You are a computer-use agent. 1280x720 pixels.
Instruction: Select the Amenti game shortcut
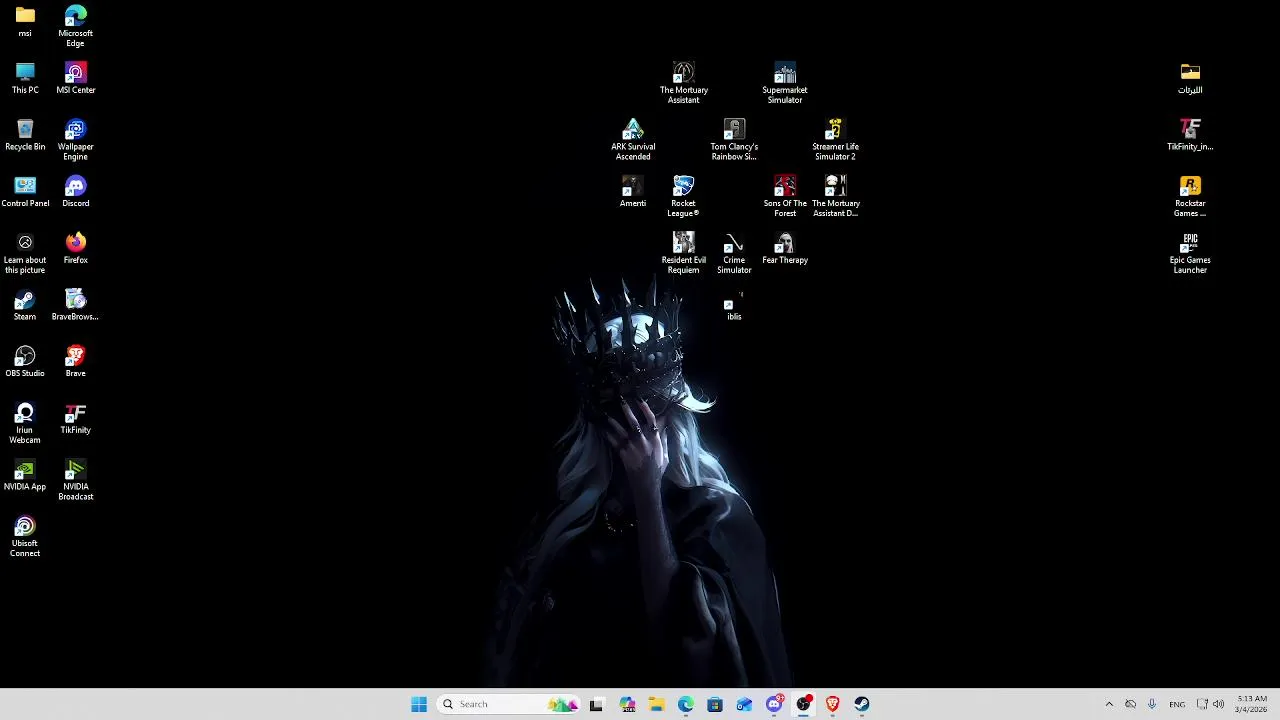(633, 192)
